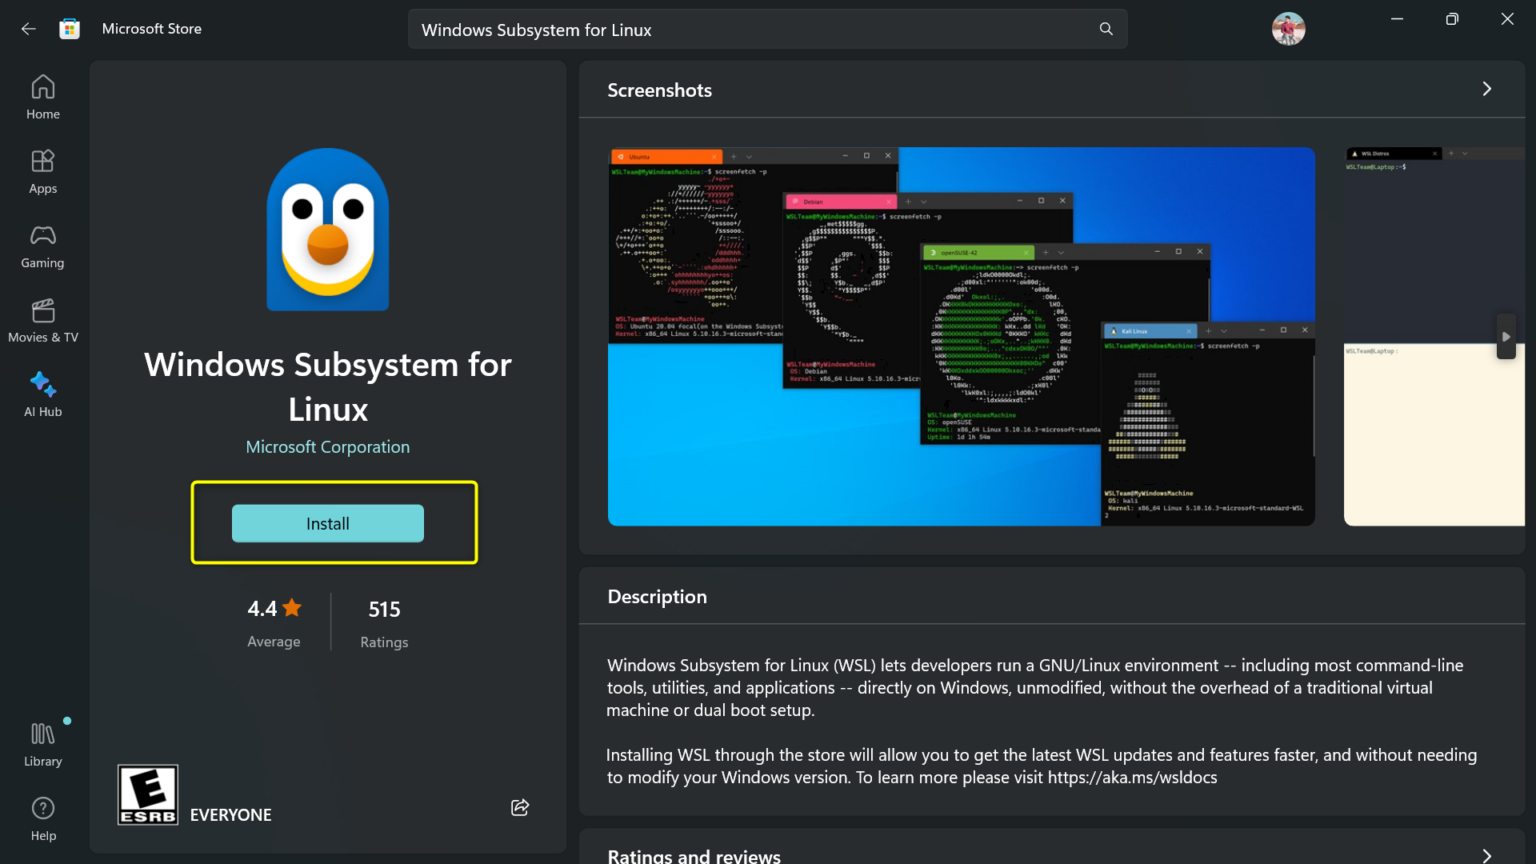Expand the Screenshots section

coord(1487,89)
